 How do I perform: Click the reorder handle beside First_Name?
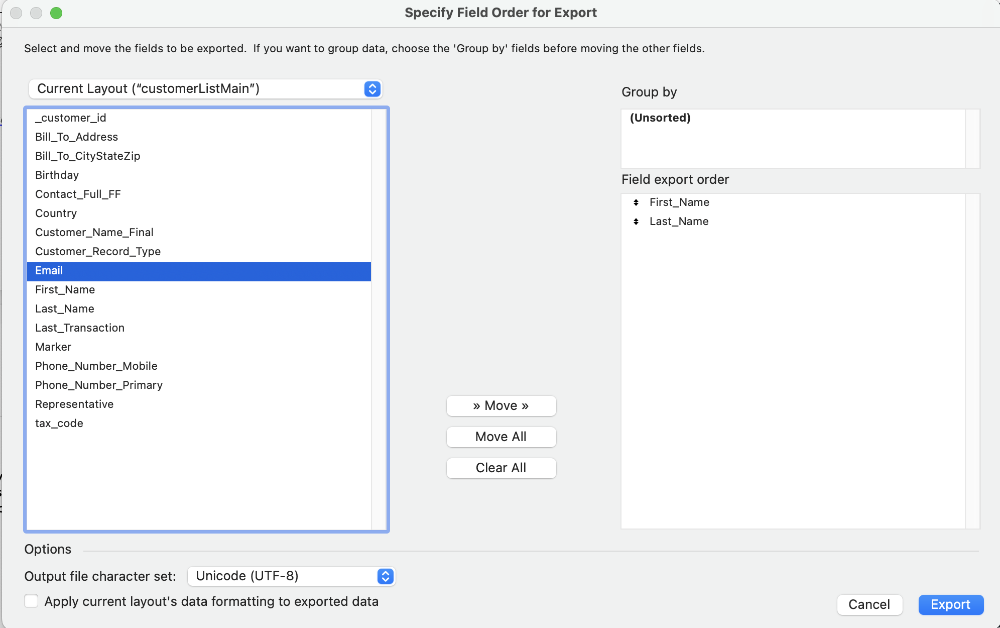coord(636,203)
